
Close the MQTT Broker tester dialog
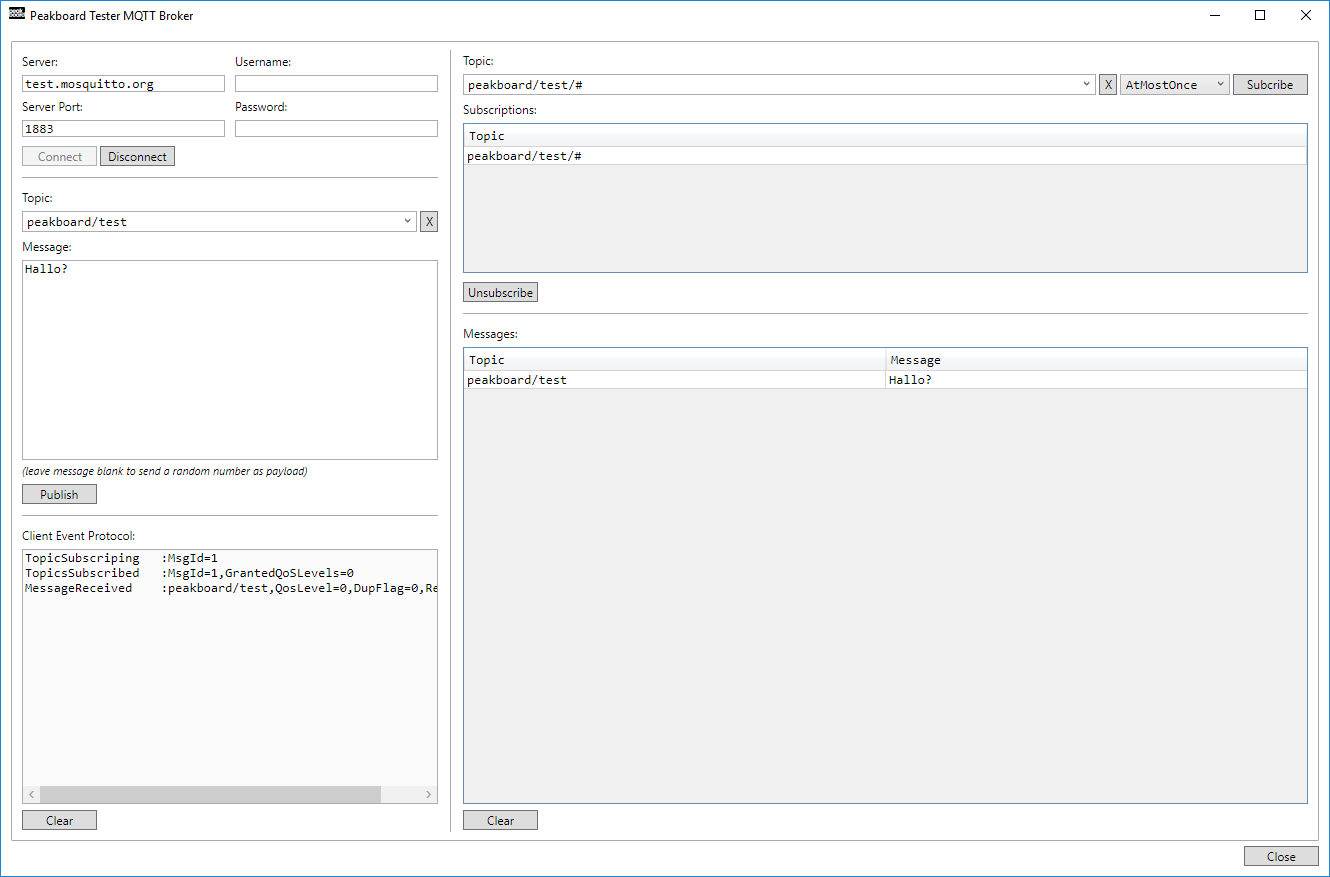coord(1281,856)
